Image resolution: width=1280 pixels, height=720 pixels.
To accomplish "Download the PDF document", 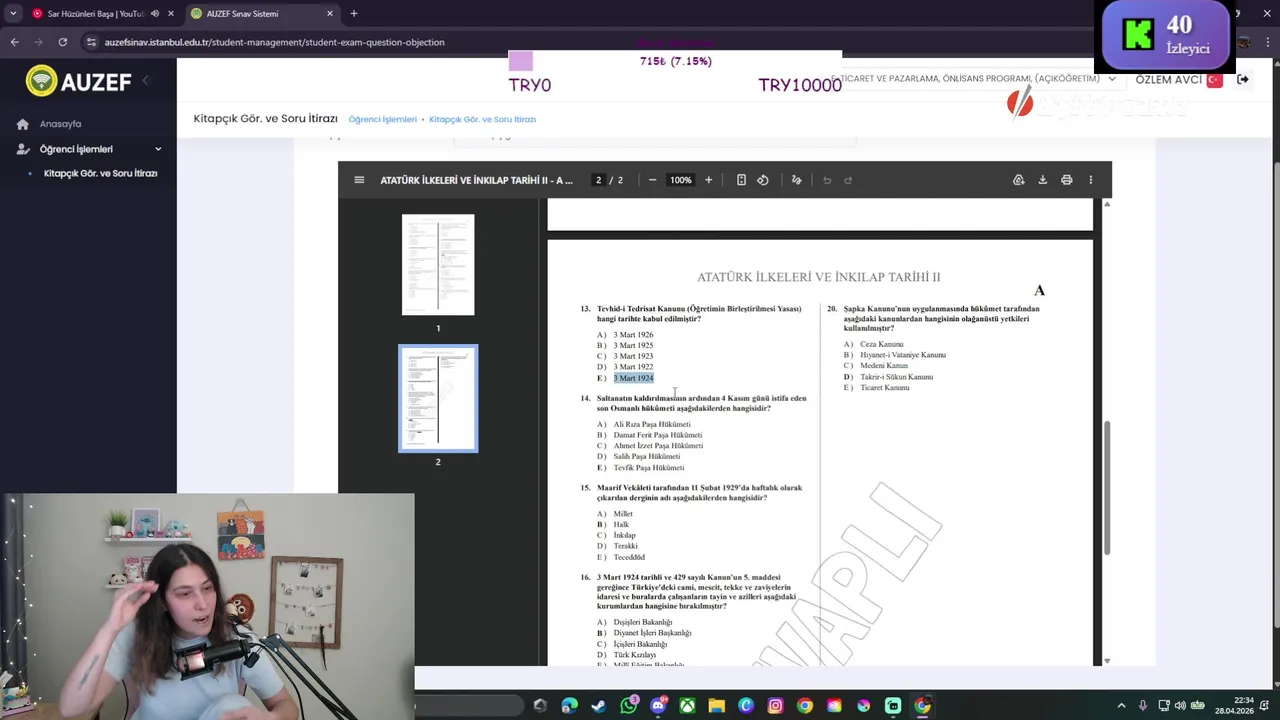I will [x=1042, y=180].
